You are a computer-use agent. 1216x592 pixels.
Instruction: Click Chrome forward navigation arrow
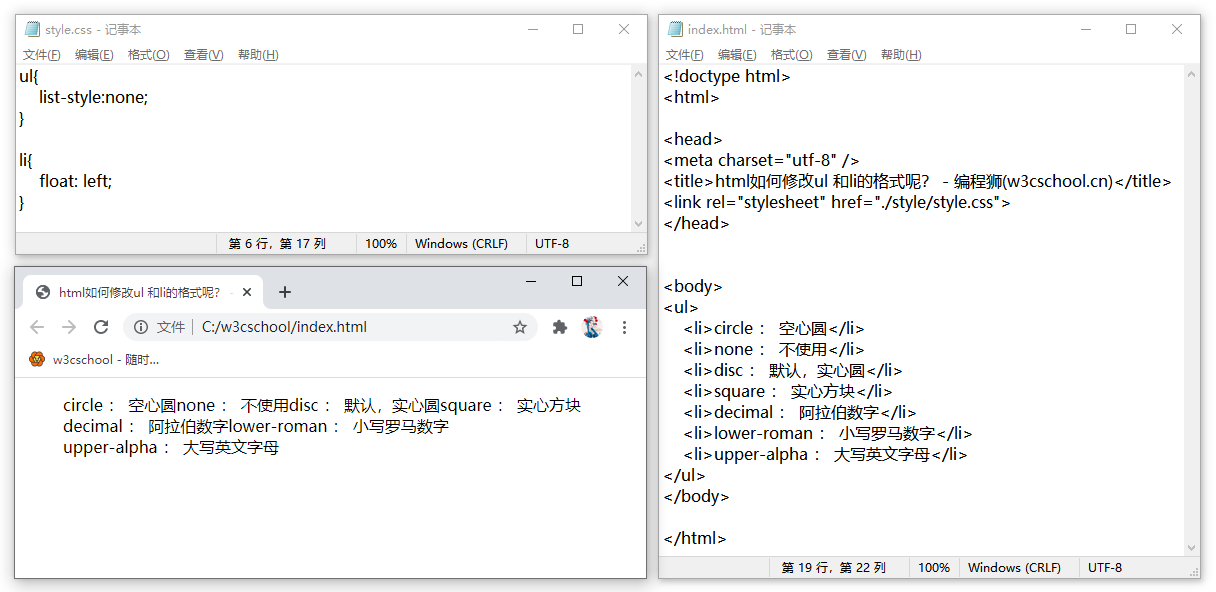click(69, 327)
